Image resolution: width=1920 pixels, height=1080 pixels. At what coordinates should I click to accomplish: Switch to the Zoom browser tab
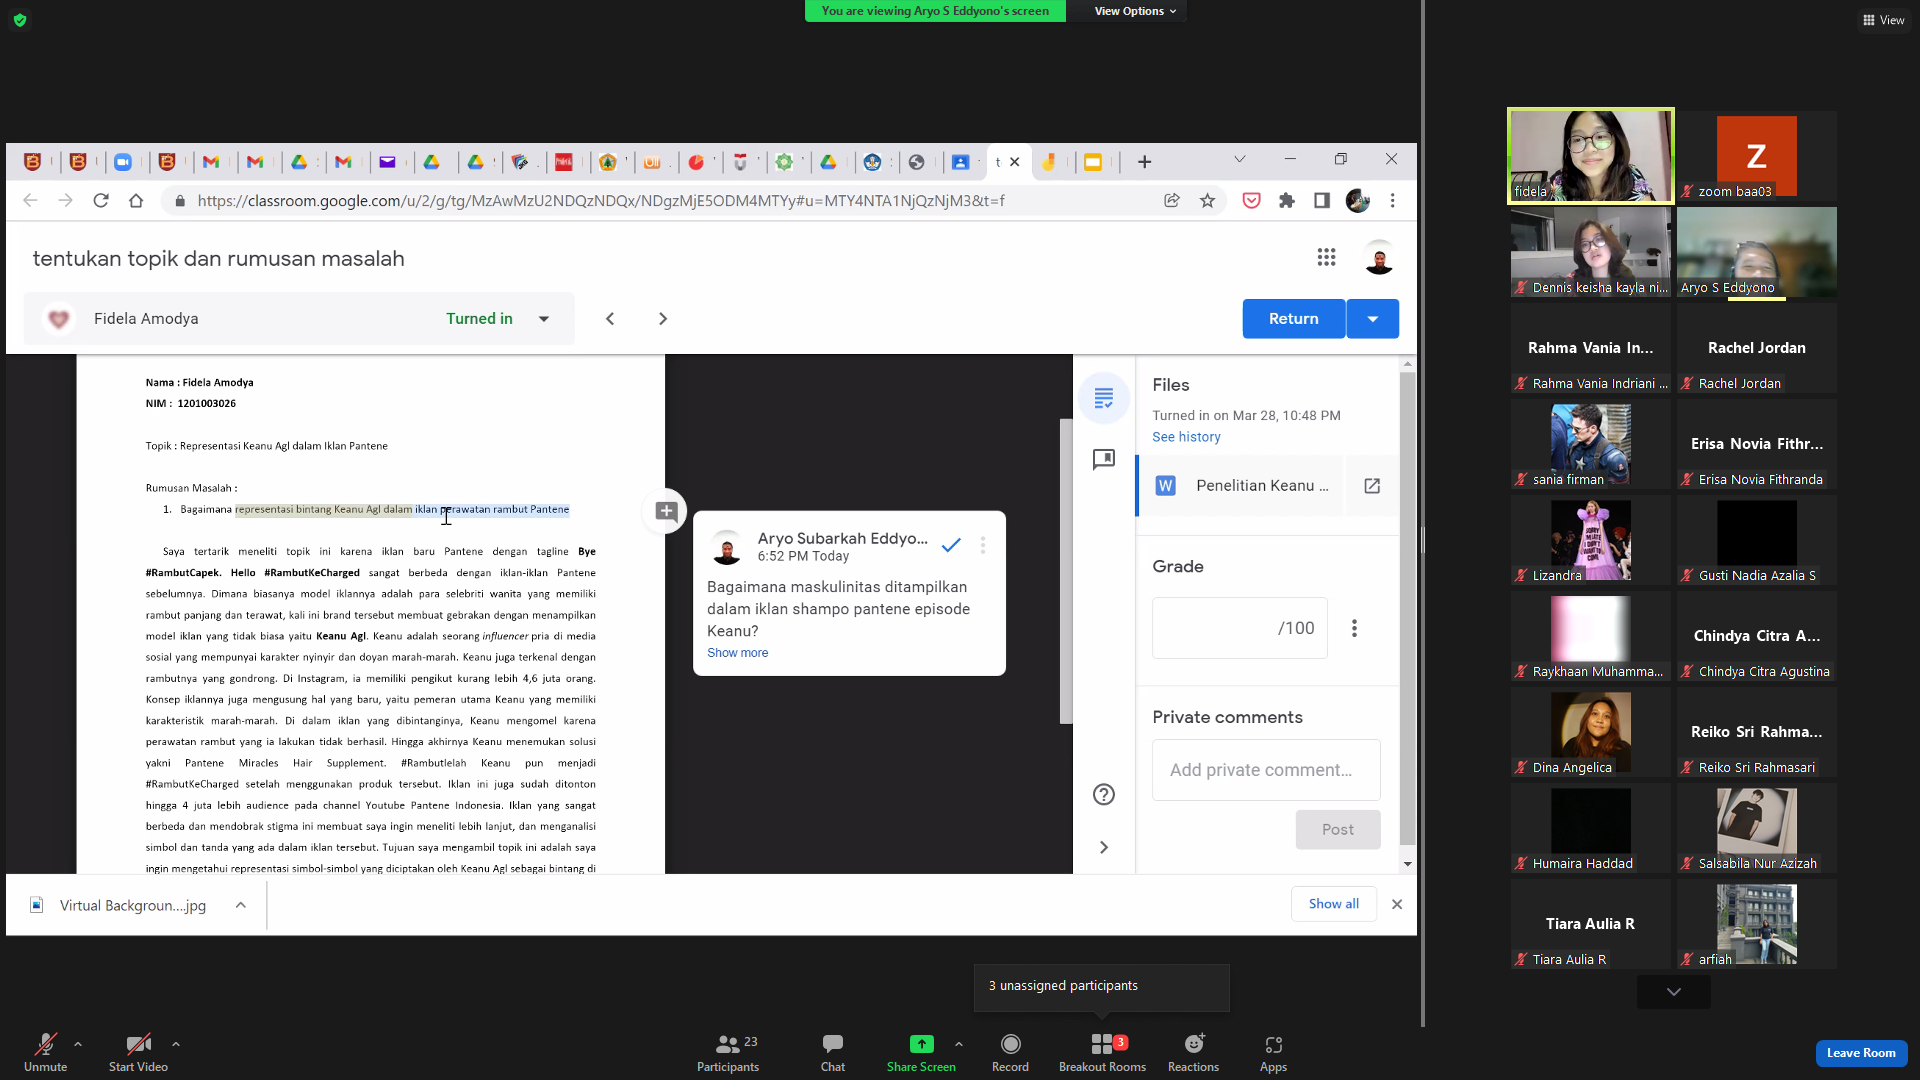[x=123, y=162]
